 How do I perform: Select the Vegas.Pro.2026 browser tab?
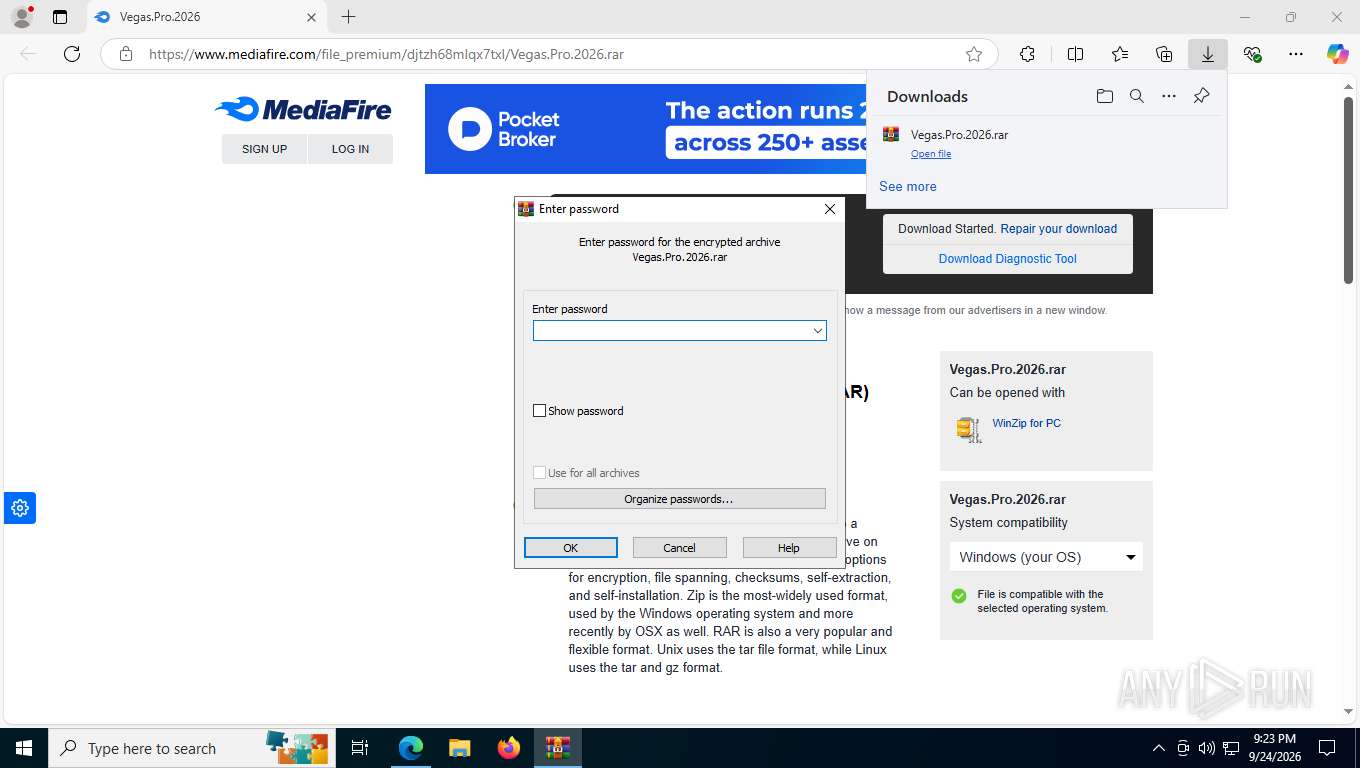point(205,17)
